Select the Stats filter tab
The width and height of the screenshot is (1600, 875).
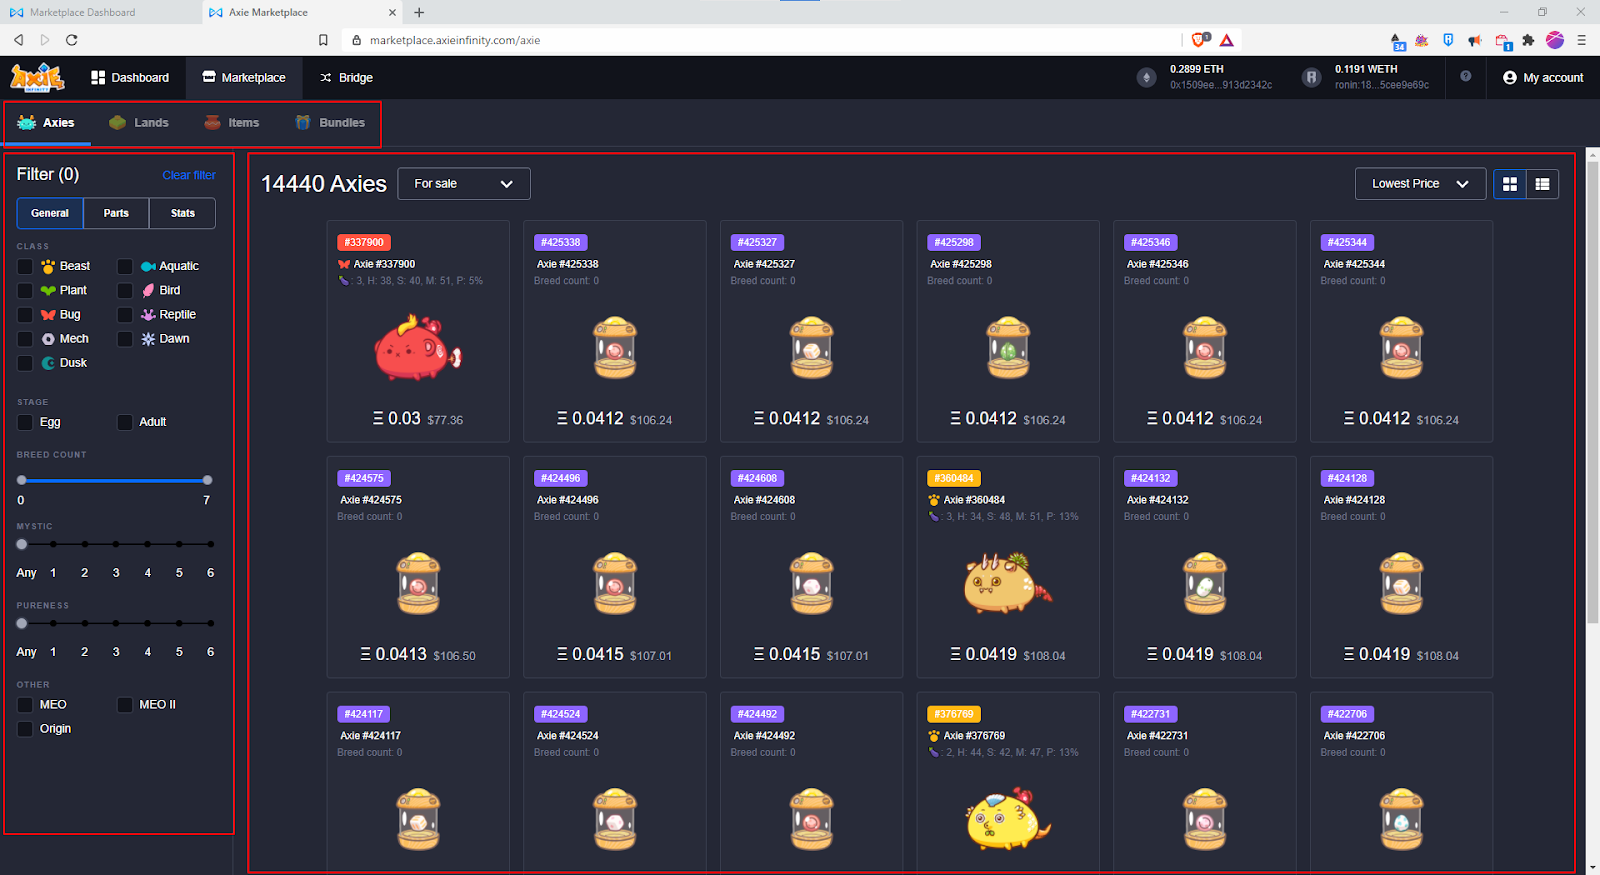(183, 213)
